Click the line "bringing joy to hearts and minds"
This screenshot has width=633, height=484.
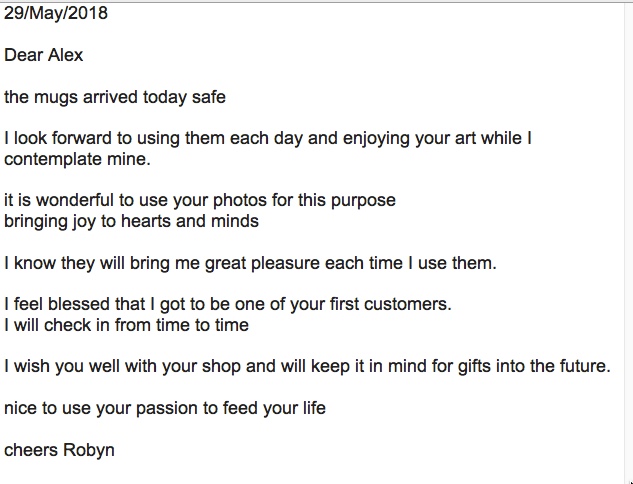[131, 221]
